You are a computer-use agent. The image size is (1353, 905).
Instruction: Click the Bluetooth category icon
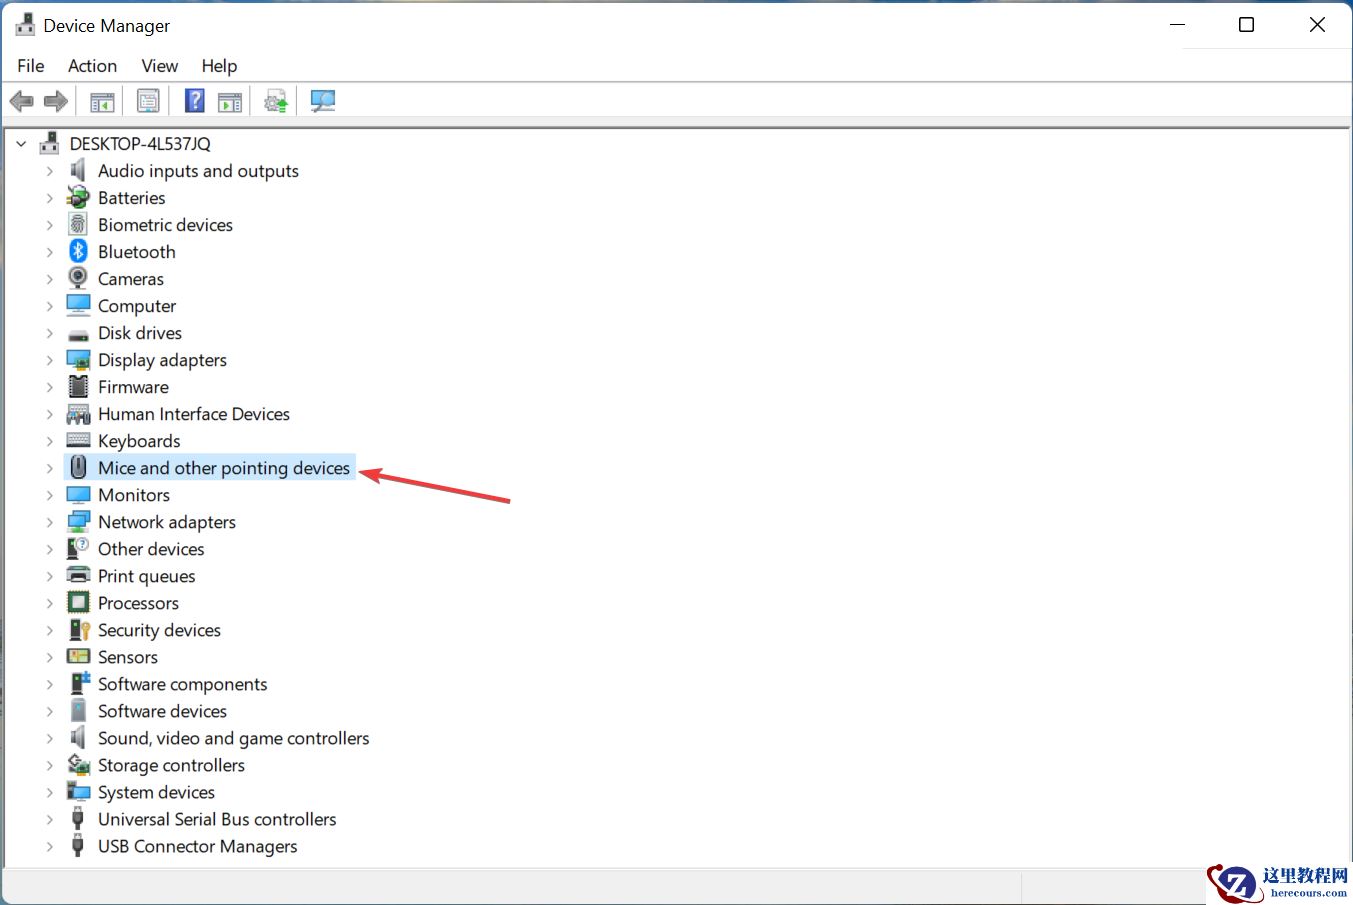[78, 252]
